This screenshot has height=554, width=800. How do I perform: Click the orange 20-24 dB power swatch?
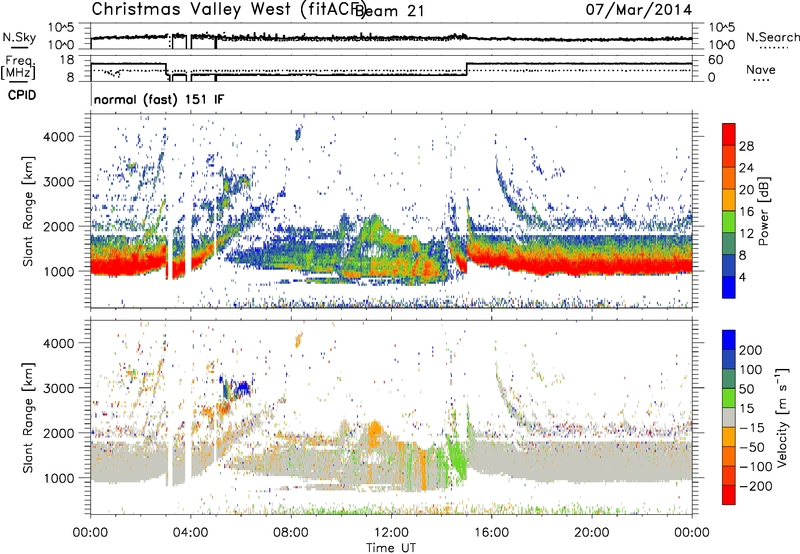(729, 179)
